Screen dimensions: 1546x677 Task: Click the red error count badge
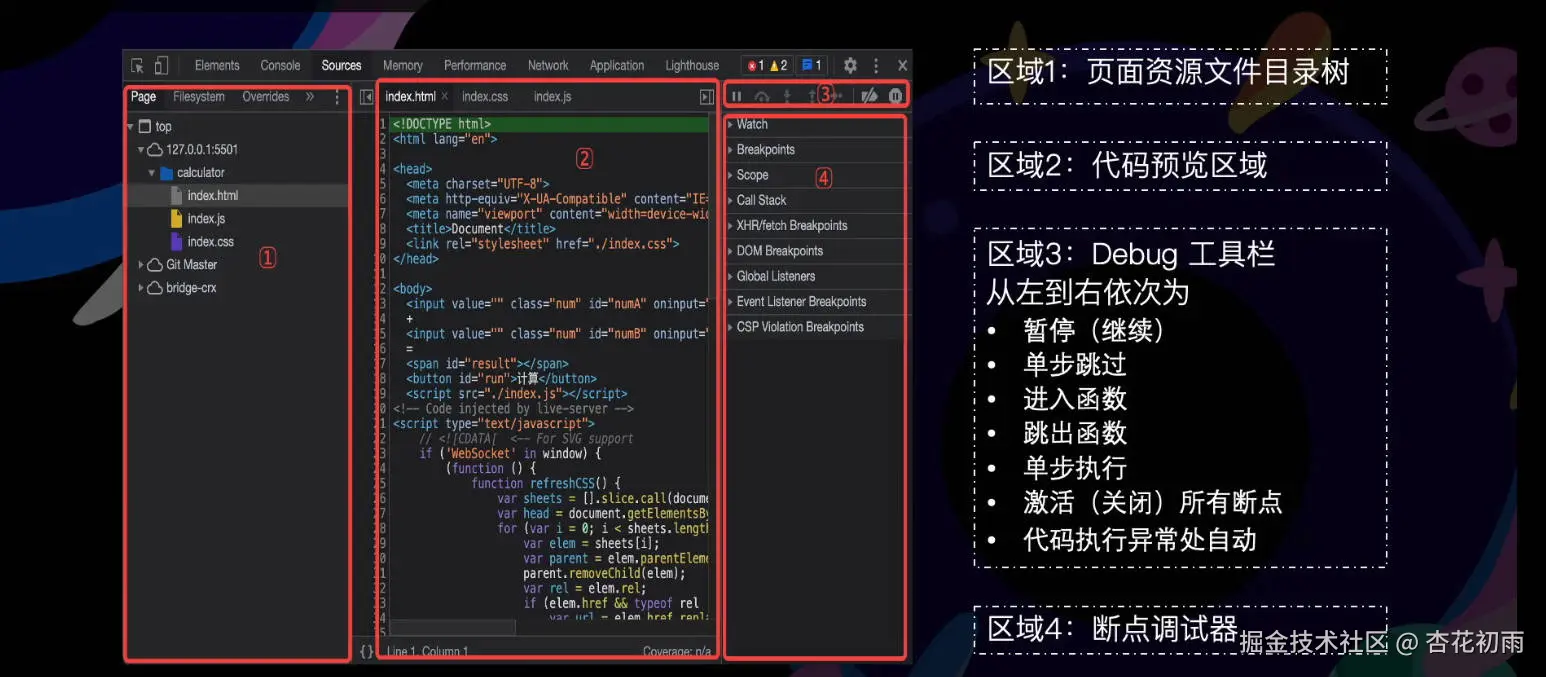(x=755, y=66)
